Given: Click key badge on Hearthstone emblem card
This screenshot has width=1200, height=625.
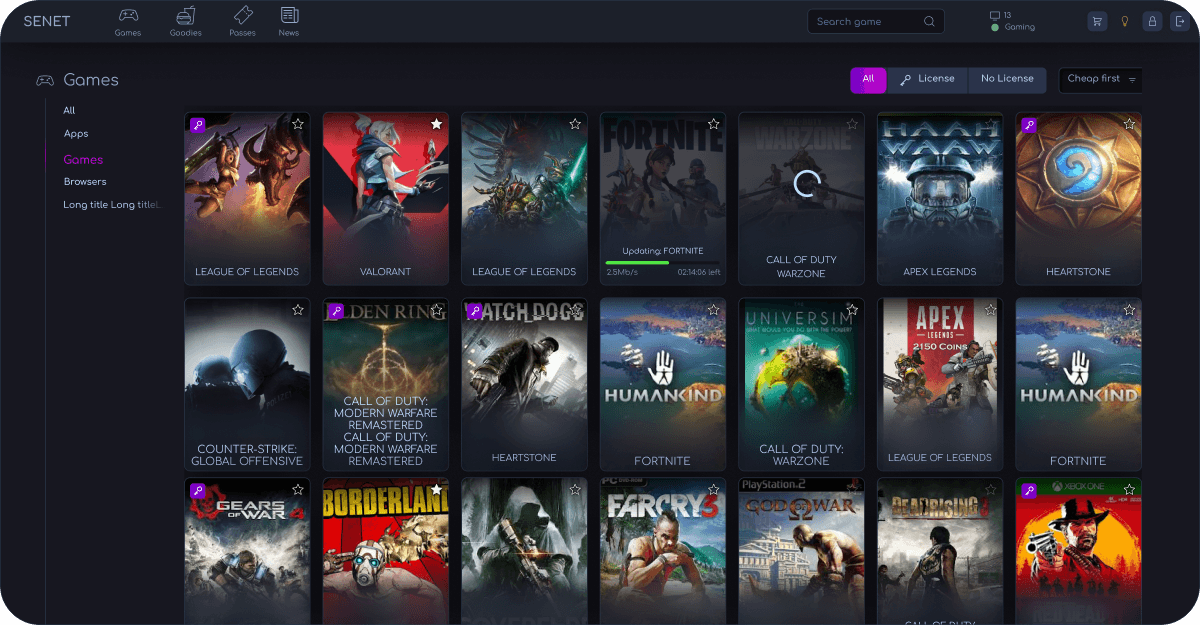Looking at the screenshot, I should click(x=1029, y=125).
